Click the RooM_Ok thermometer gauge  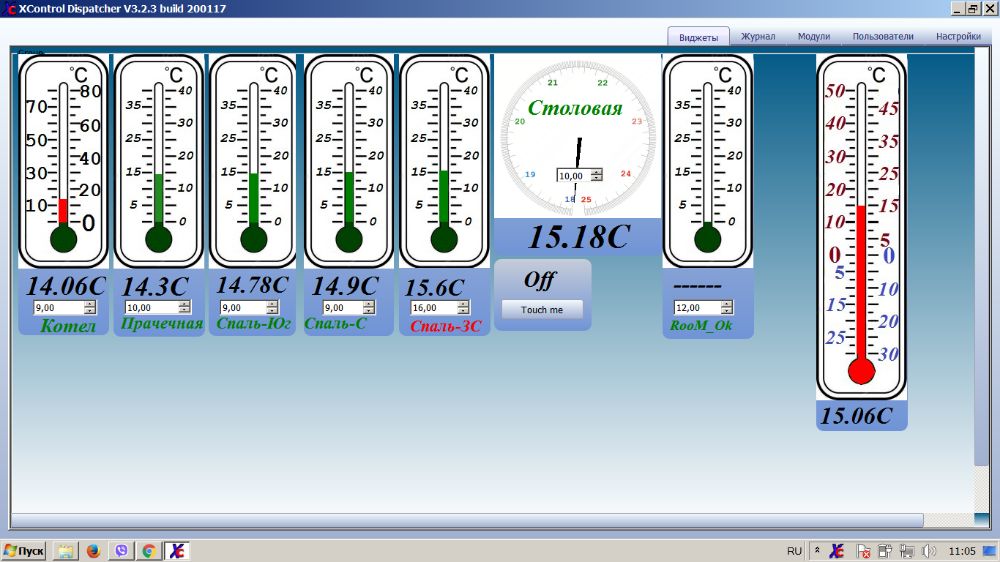[x=708, y=161]
